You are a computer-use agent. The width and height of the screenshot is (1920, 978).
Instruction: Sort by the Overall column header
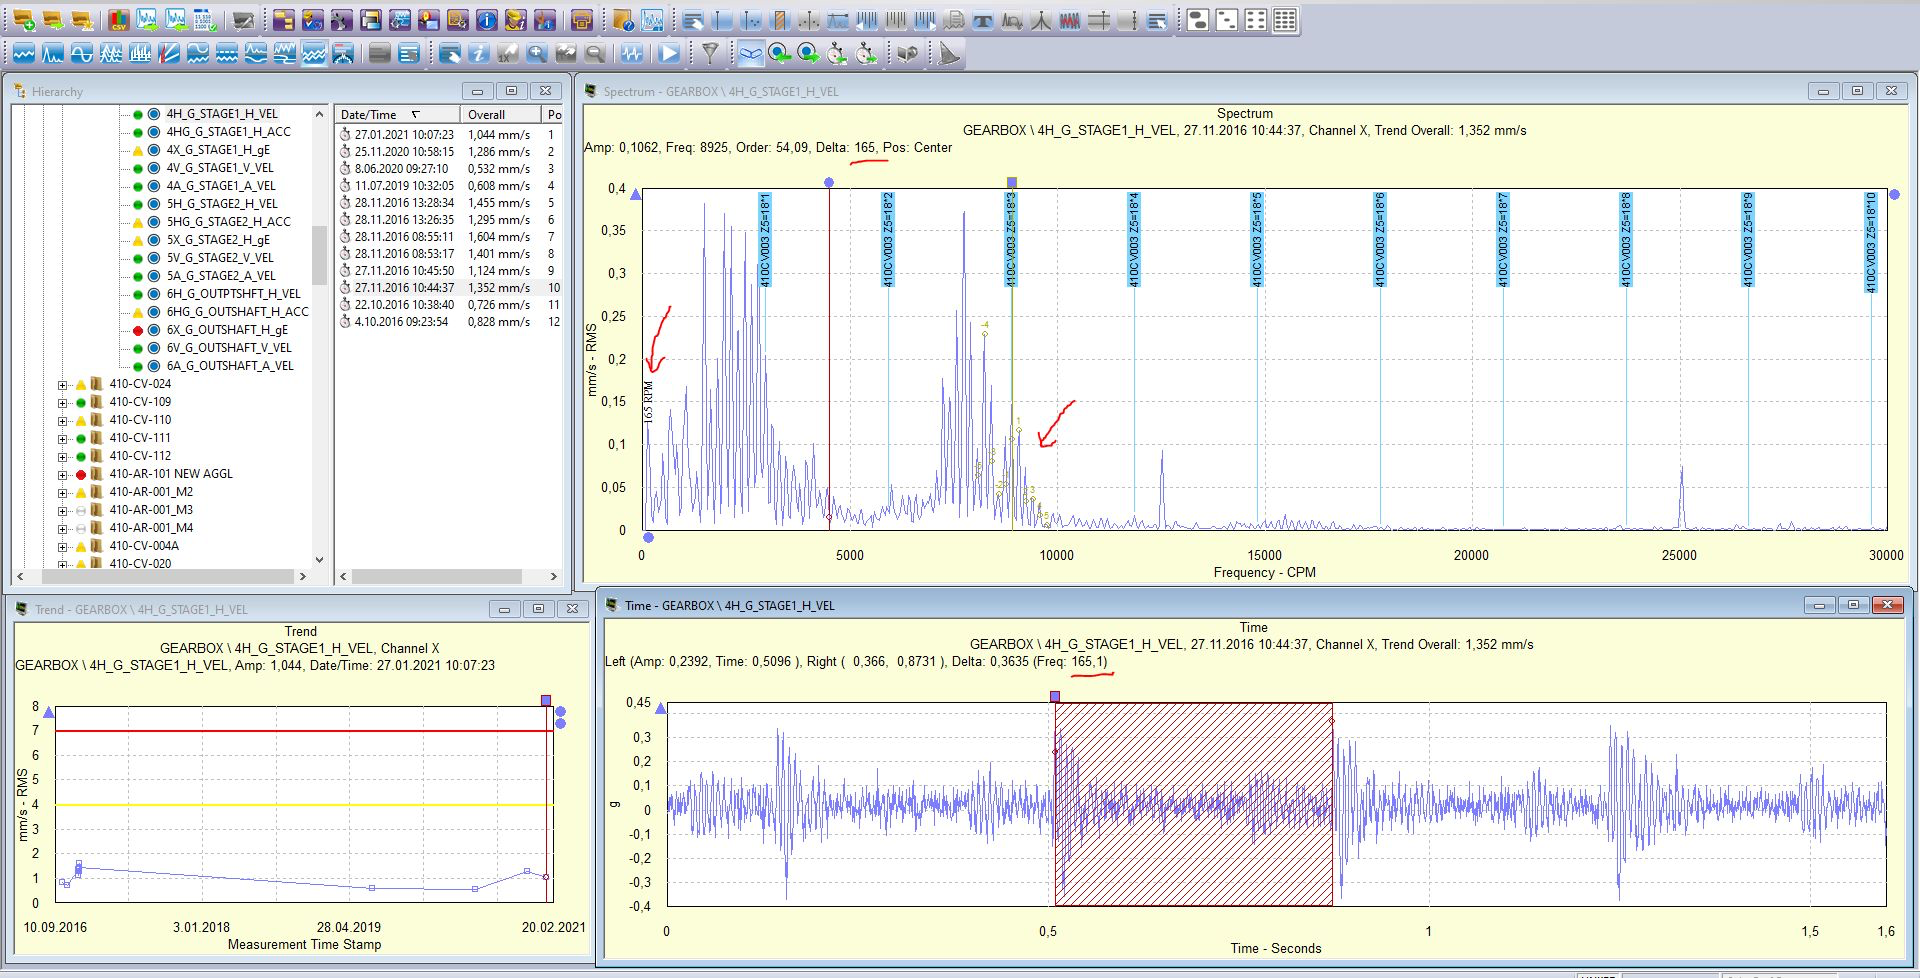[x=500, y=115]
